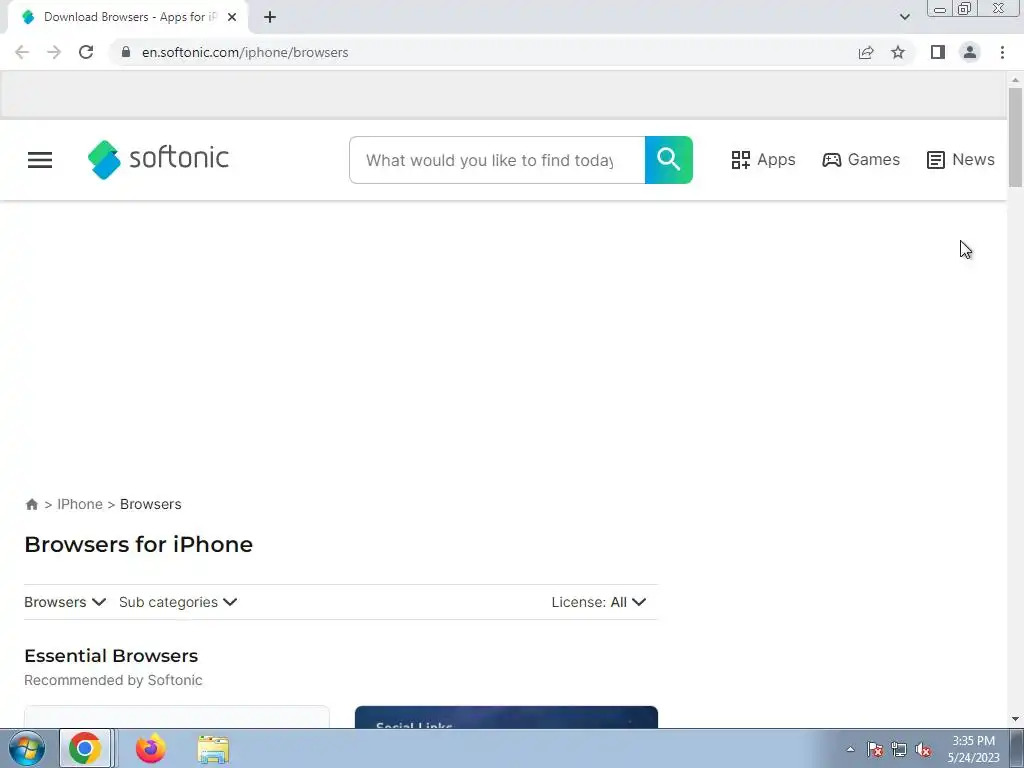Toggle the Chrome side panel

[938, 52]
